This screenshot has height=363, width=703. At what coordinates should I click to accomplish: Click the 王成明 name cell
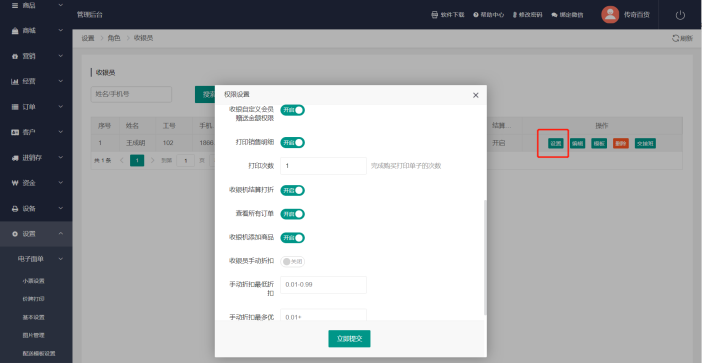(136, 143)
